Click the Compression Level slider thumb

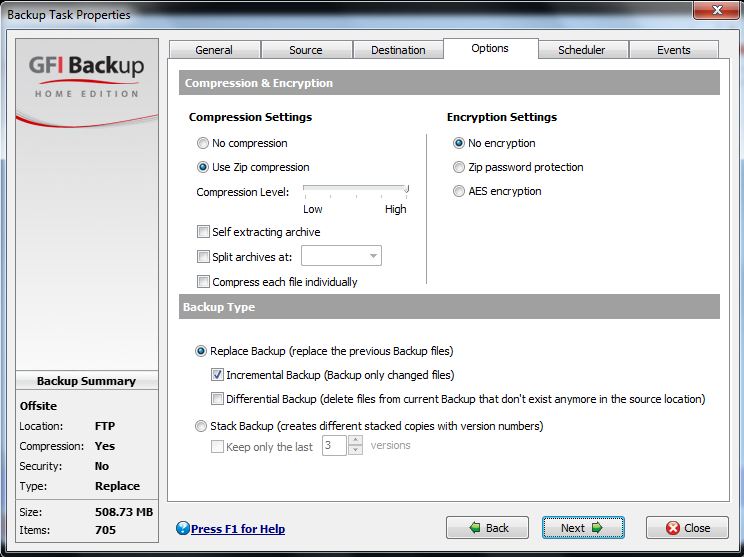point(407,189)
